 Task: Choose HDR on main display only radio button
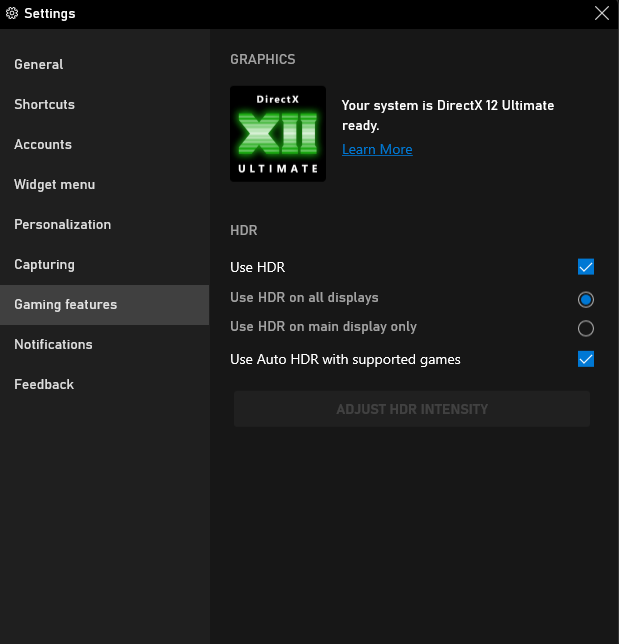point(586,328)
